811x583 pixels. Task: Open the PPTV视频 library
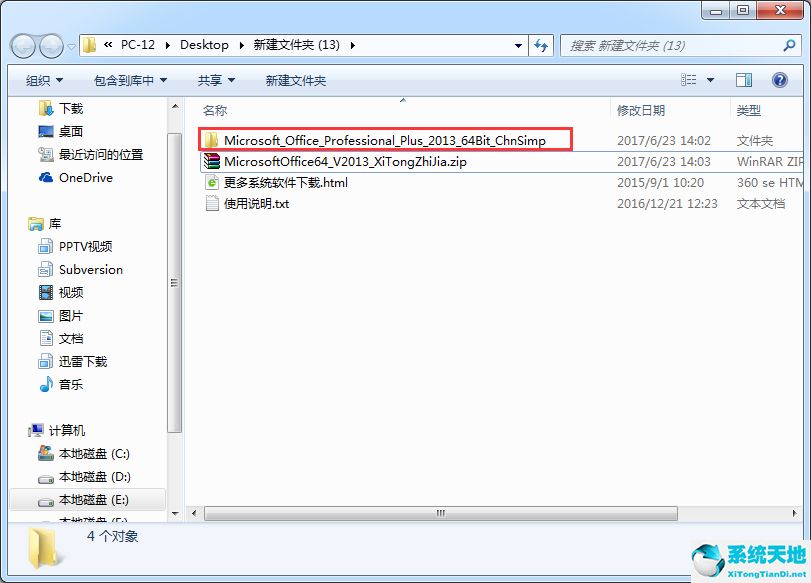click(x=85, y=247)
